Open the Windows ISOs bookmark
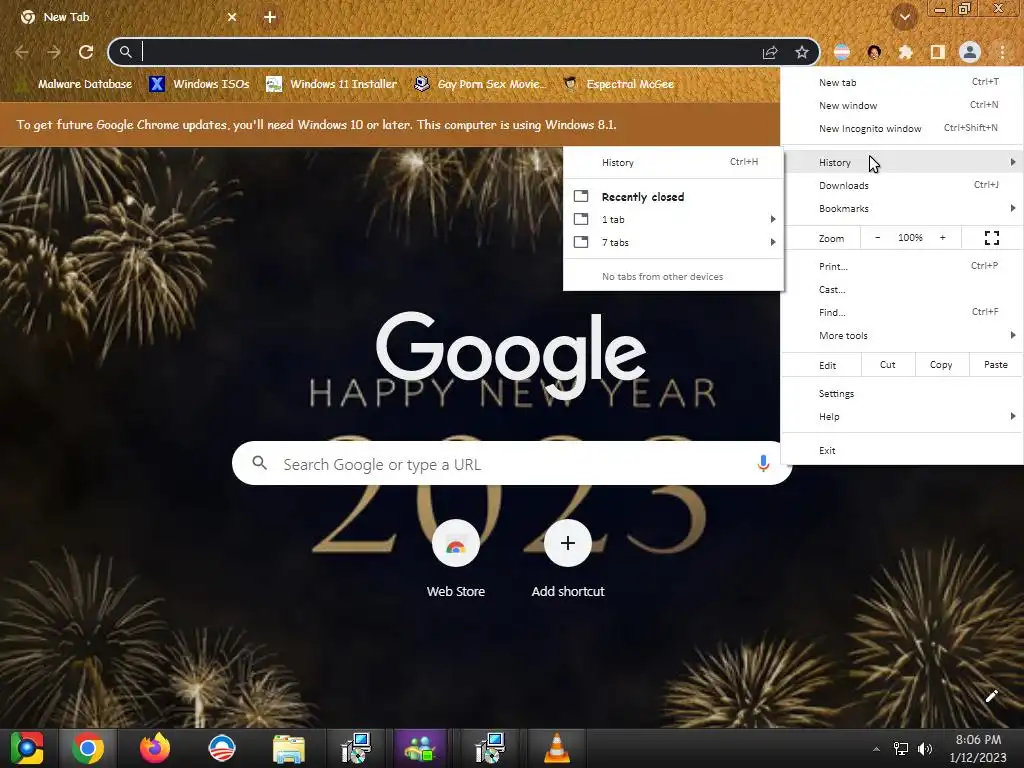 [x=200, y=84]
